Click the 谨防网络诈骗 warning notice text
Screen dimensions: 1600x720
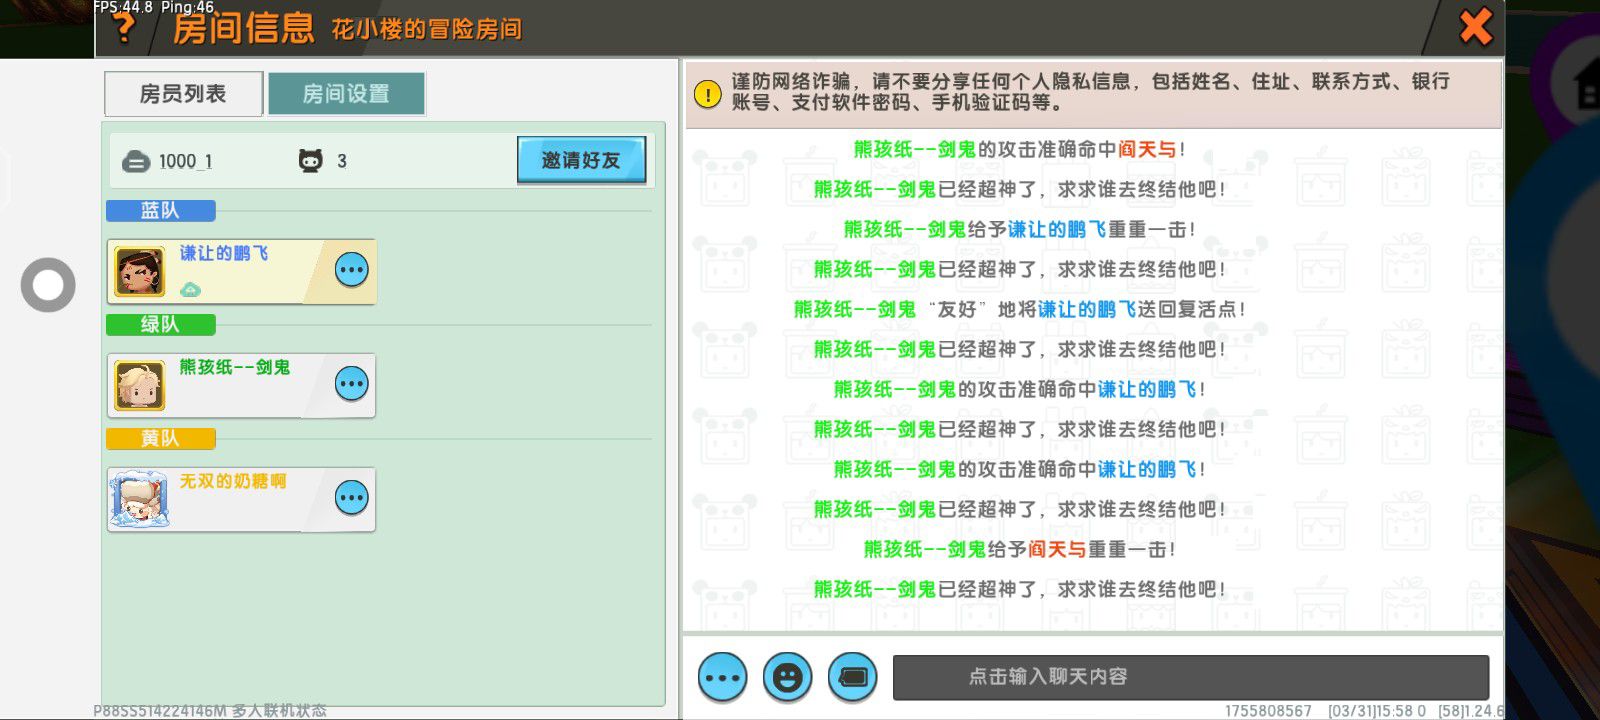[x=1090, y=92]
